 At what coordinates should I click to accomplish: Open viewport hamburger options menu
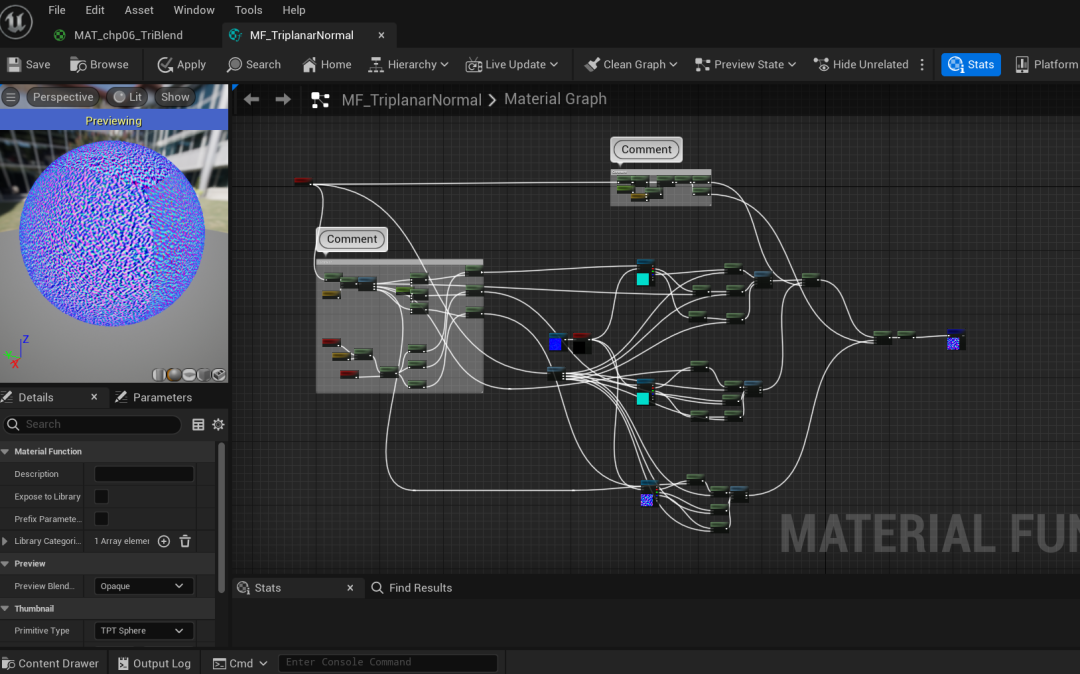[x=10, y=97]
